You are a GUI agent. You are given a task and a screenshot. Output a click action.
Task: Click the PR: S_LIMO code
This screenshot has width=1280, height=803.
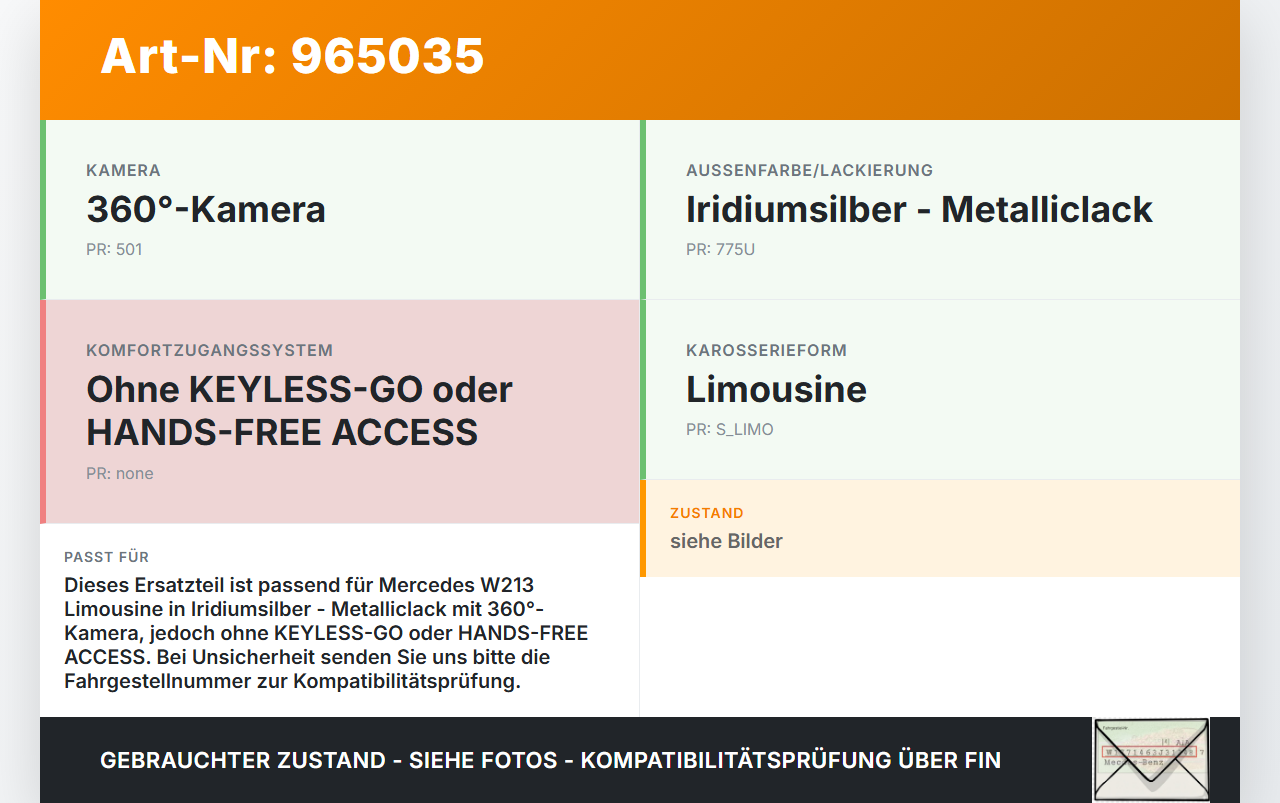point(729,429)
